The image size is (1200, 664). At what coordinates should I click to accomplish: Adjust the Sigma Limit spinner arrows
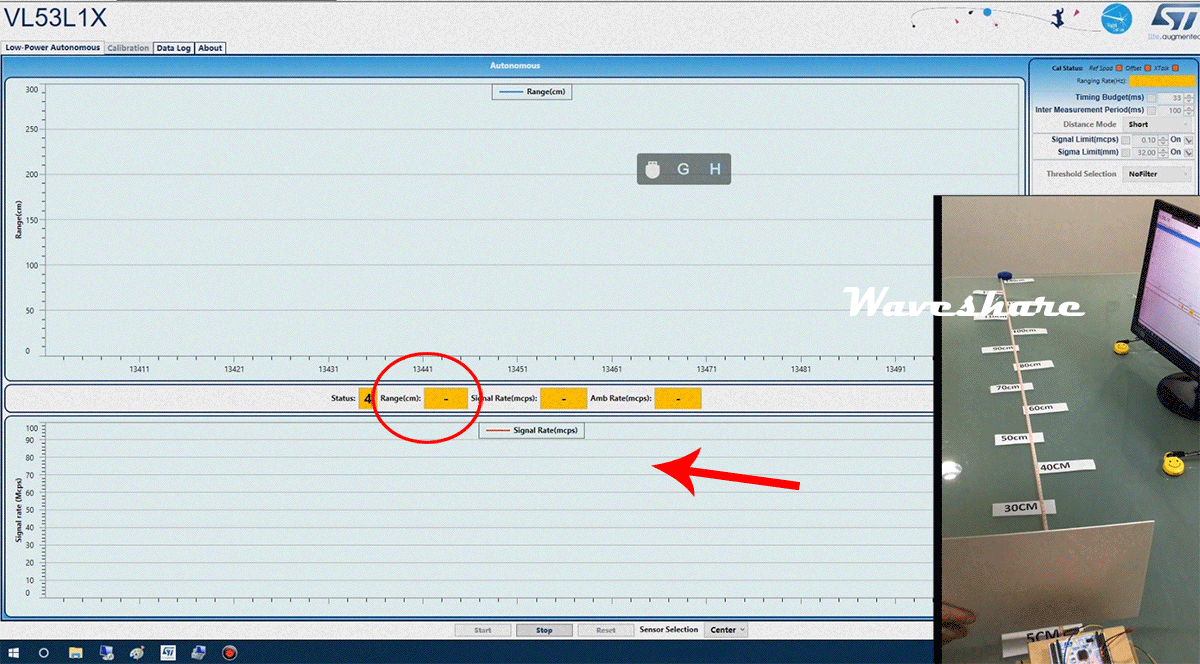(x=1163, y=152)
